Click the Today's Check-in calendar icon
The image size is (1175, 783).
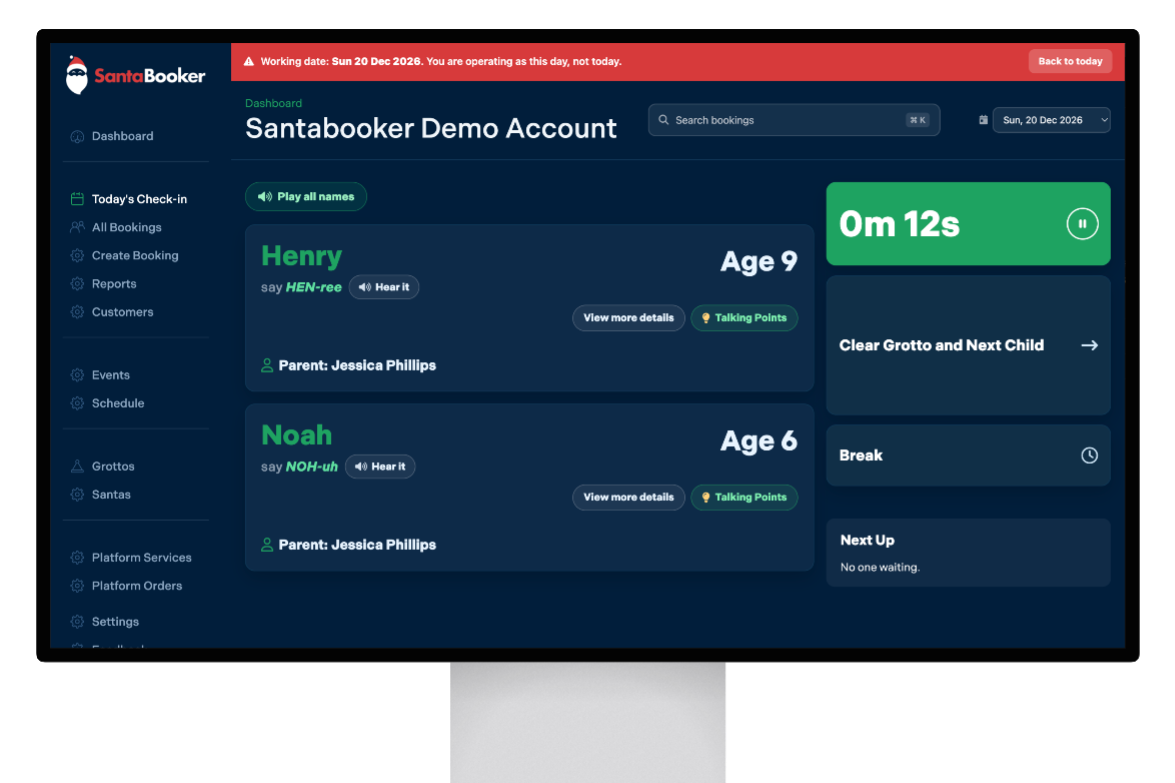point(77,199)
